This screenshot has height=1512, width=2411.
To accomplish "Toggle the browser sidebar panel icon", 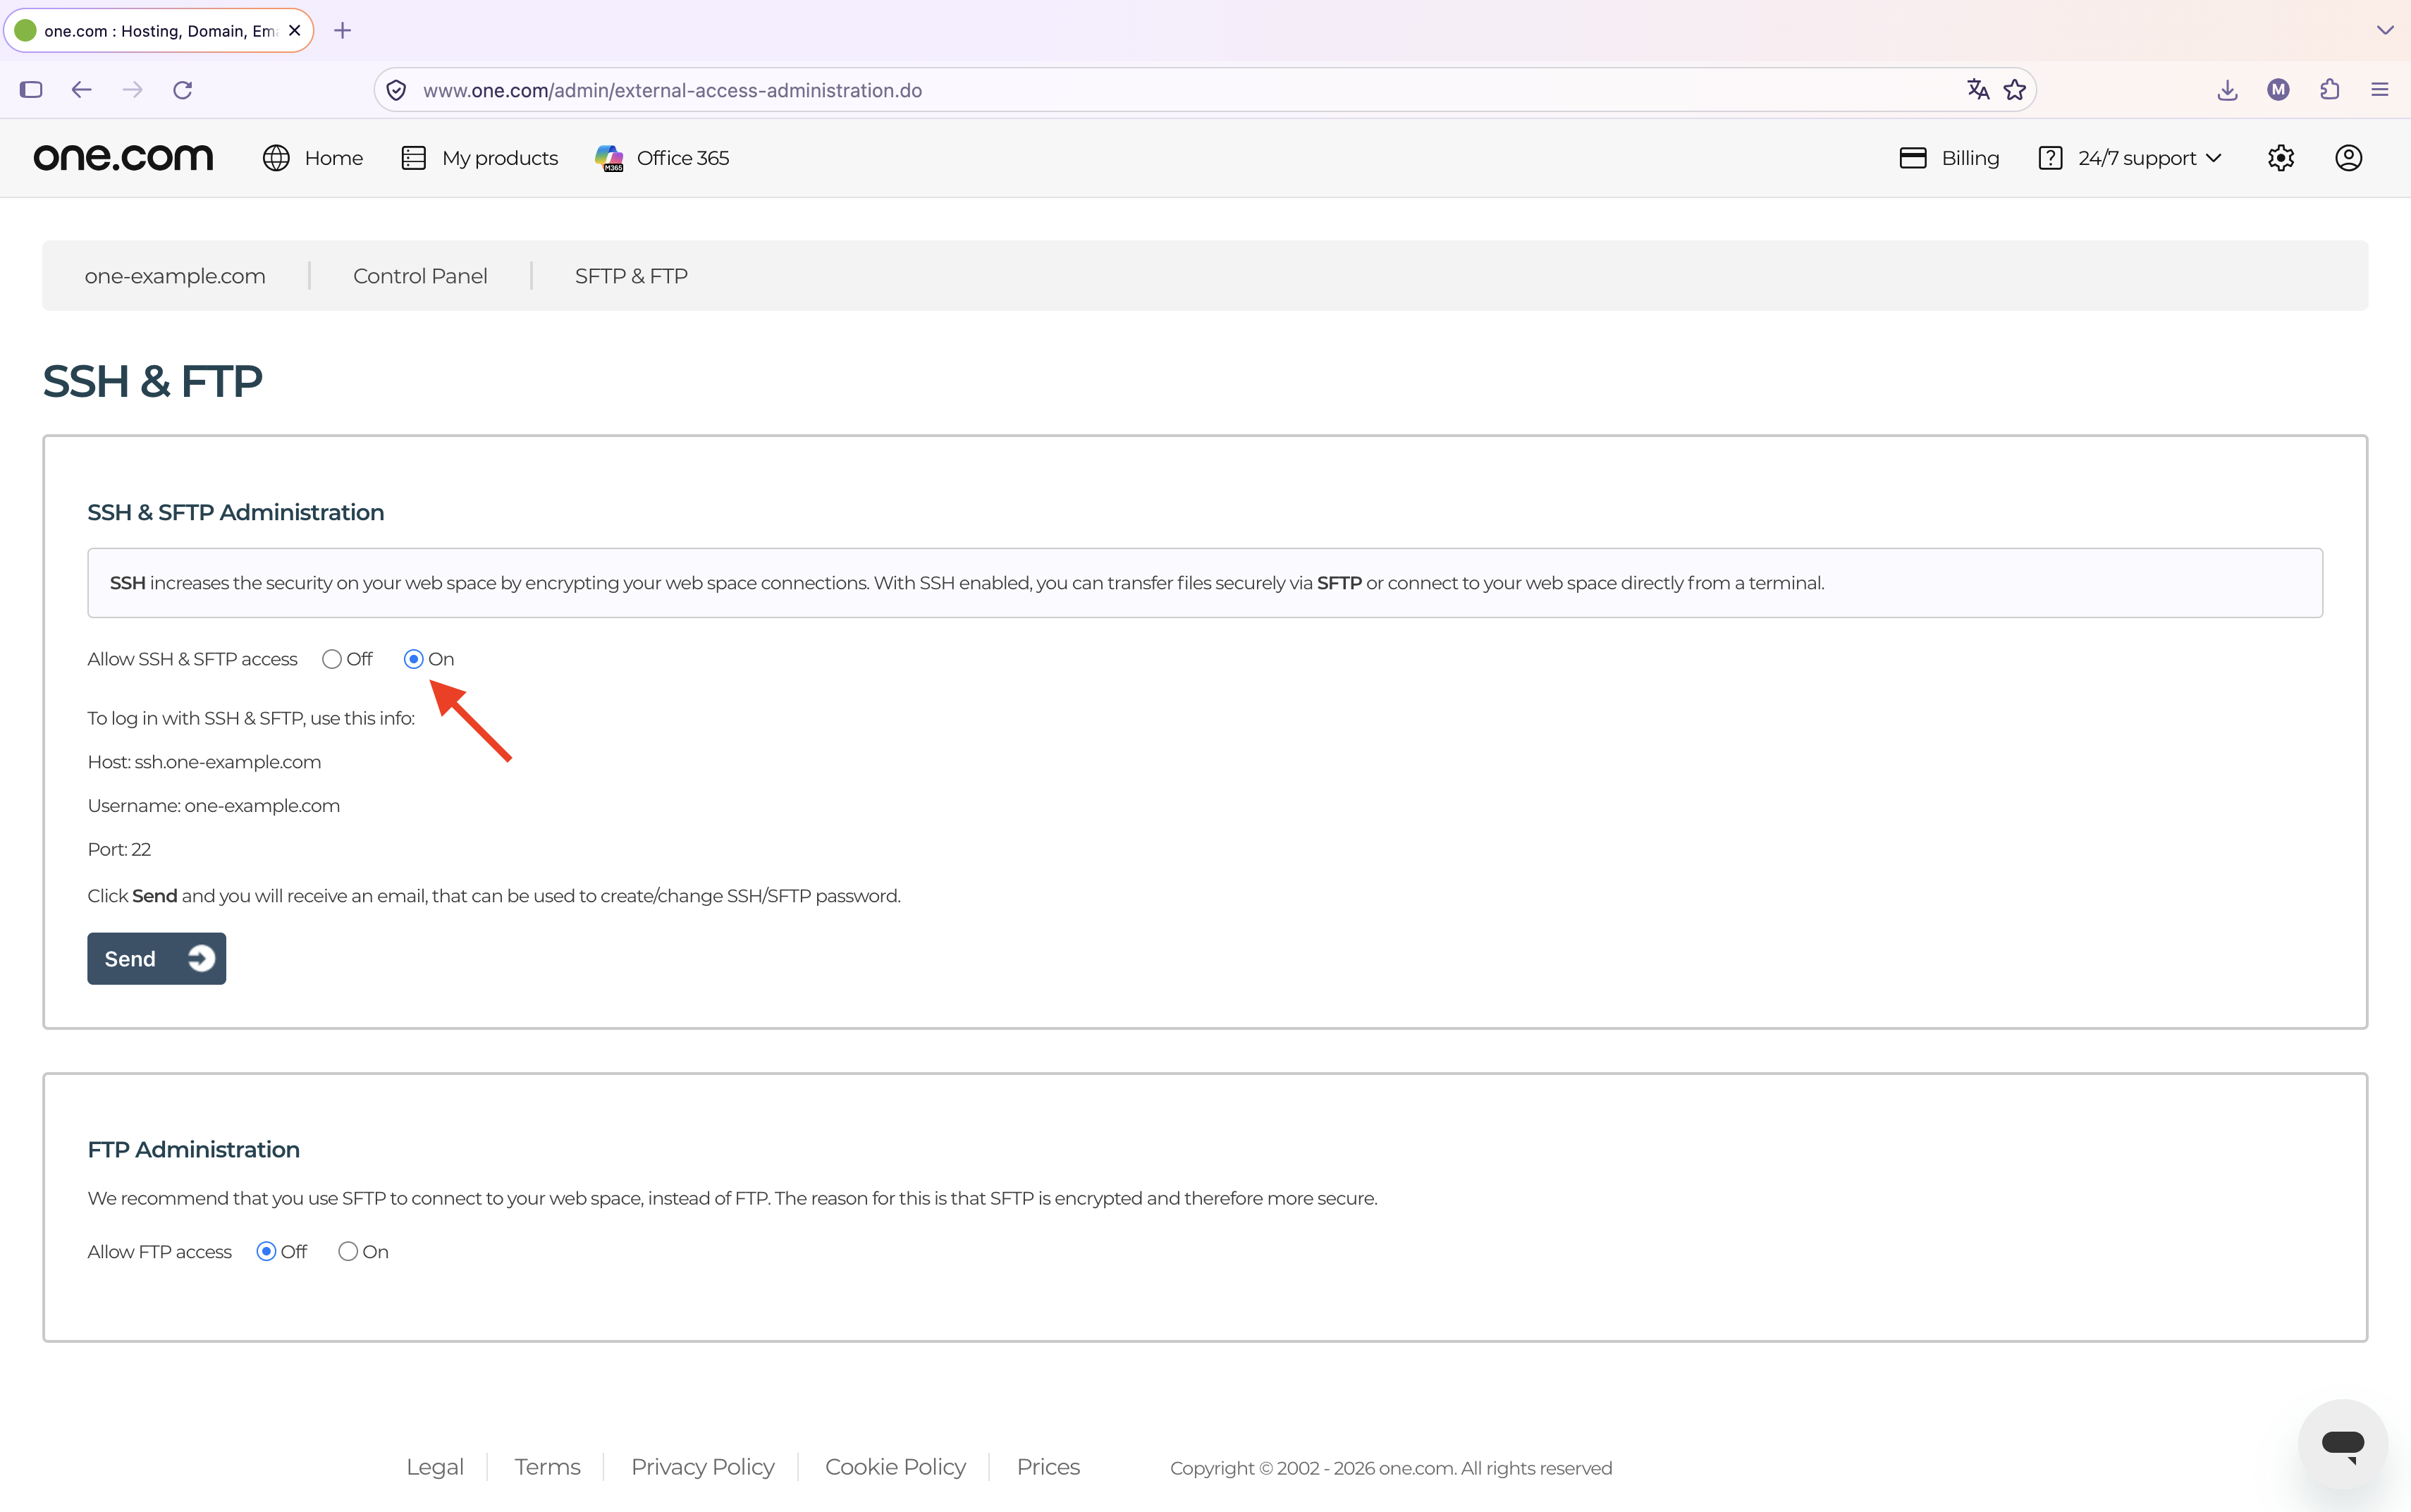I will pyautogui.click(x=31, y=90).
